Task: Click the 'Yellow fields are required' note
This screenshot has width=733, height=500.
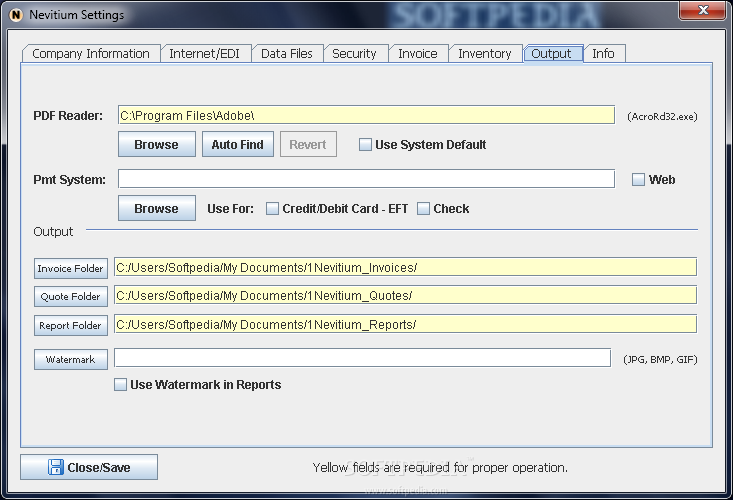Action: 440,467
